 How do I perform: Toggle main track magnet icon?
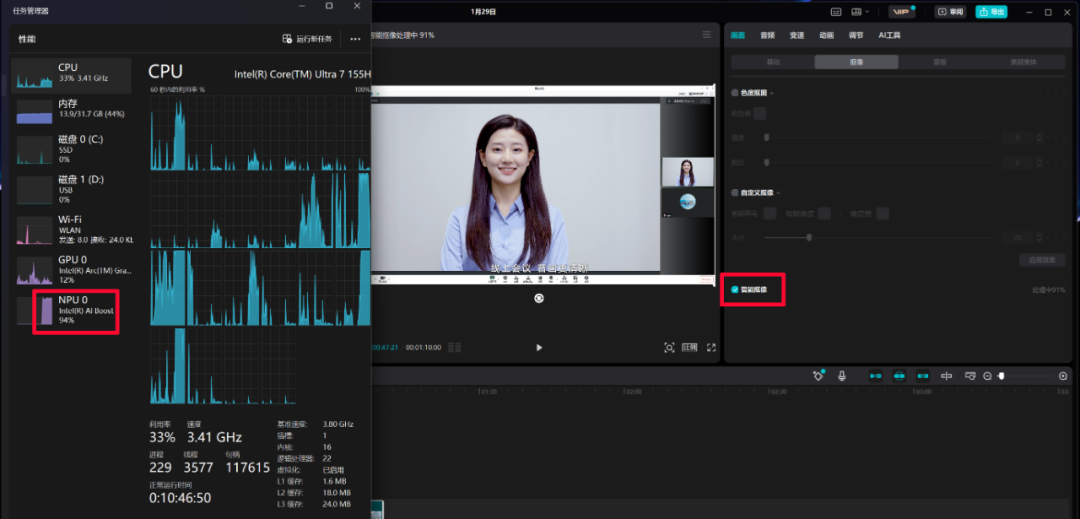click(x=875, y=376)
